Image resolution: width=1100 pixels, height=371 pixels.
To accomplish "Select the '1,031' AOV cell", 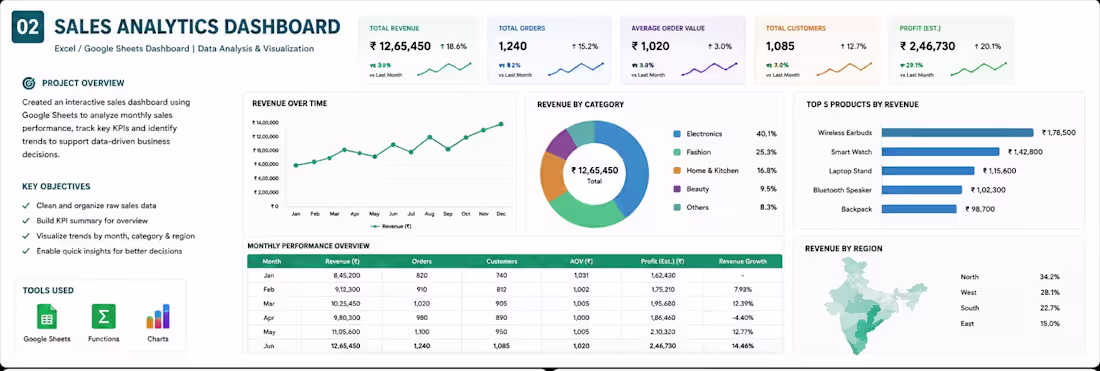I will tap(582, 275).
